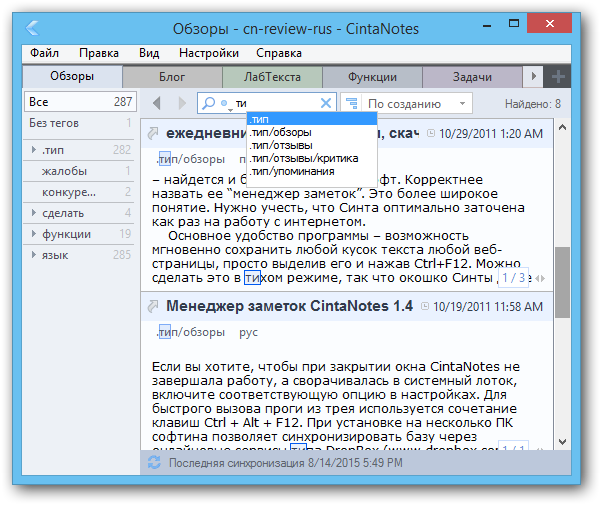Image resolution: width=601 pixels, height=505 pixels.
Task: Select the note titled Менеджер заметок CintaNotes 1.4
Action: pyautogui.click(x=289, y=306)
